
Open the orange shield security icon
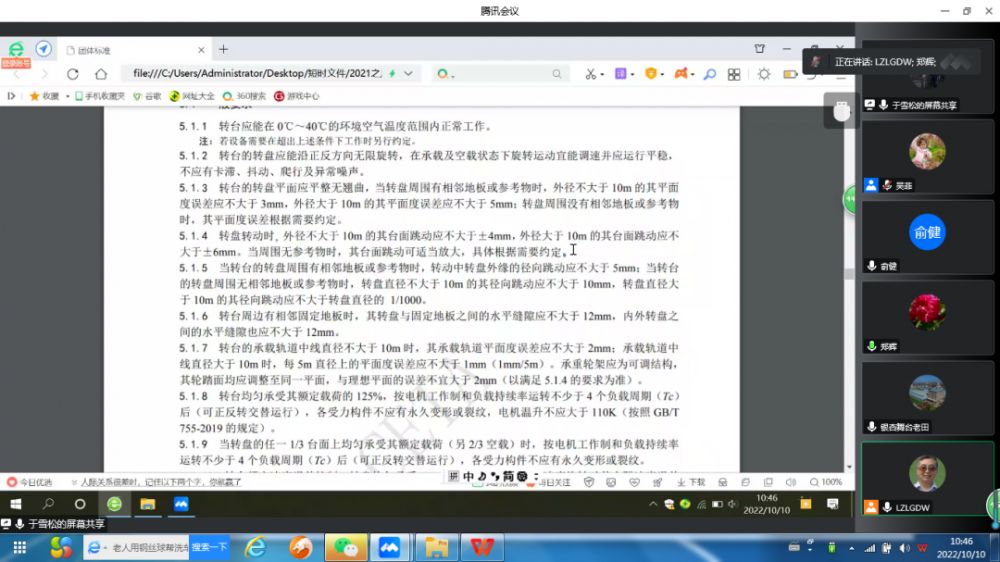(x=651, y=73)
